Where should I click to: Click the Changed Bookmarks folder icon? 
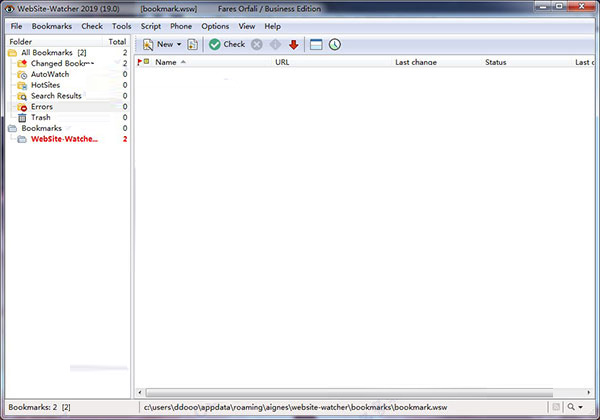coord(22,63)
